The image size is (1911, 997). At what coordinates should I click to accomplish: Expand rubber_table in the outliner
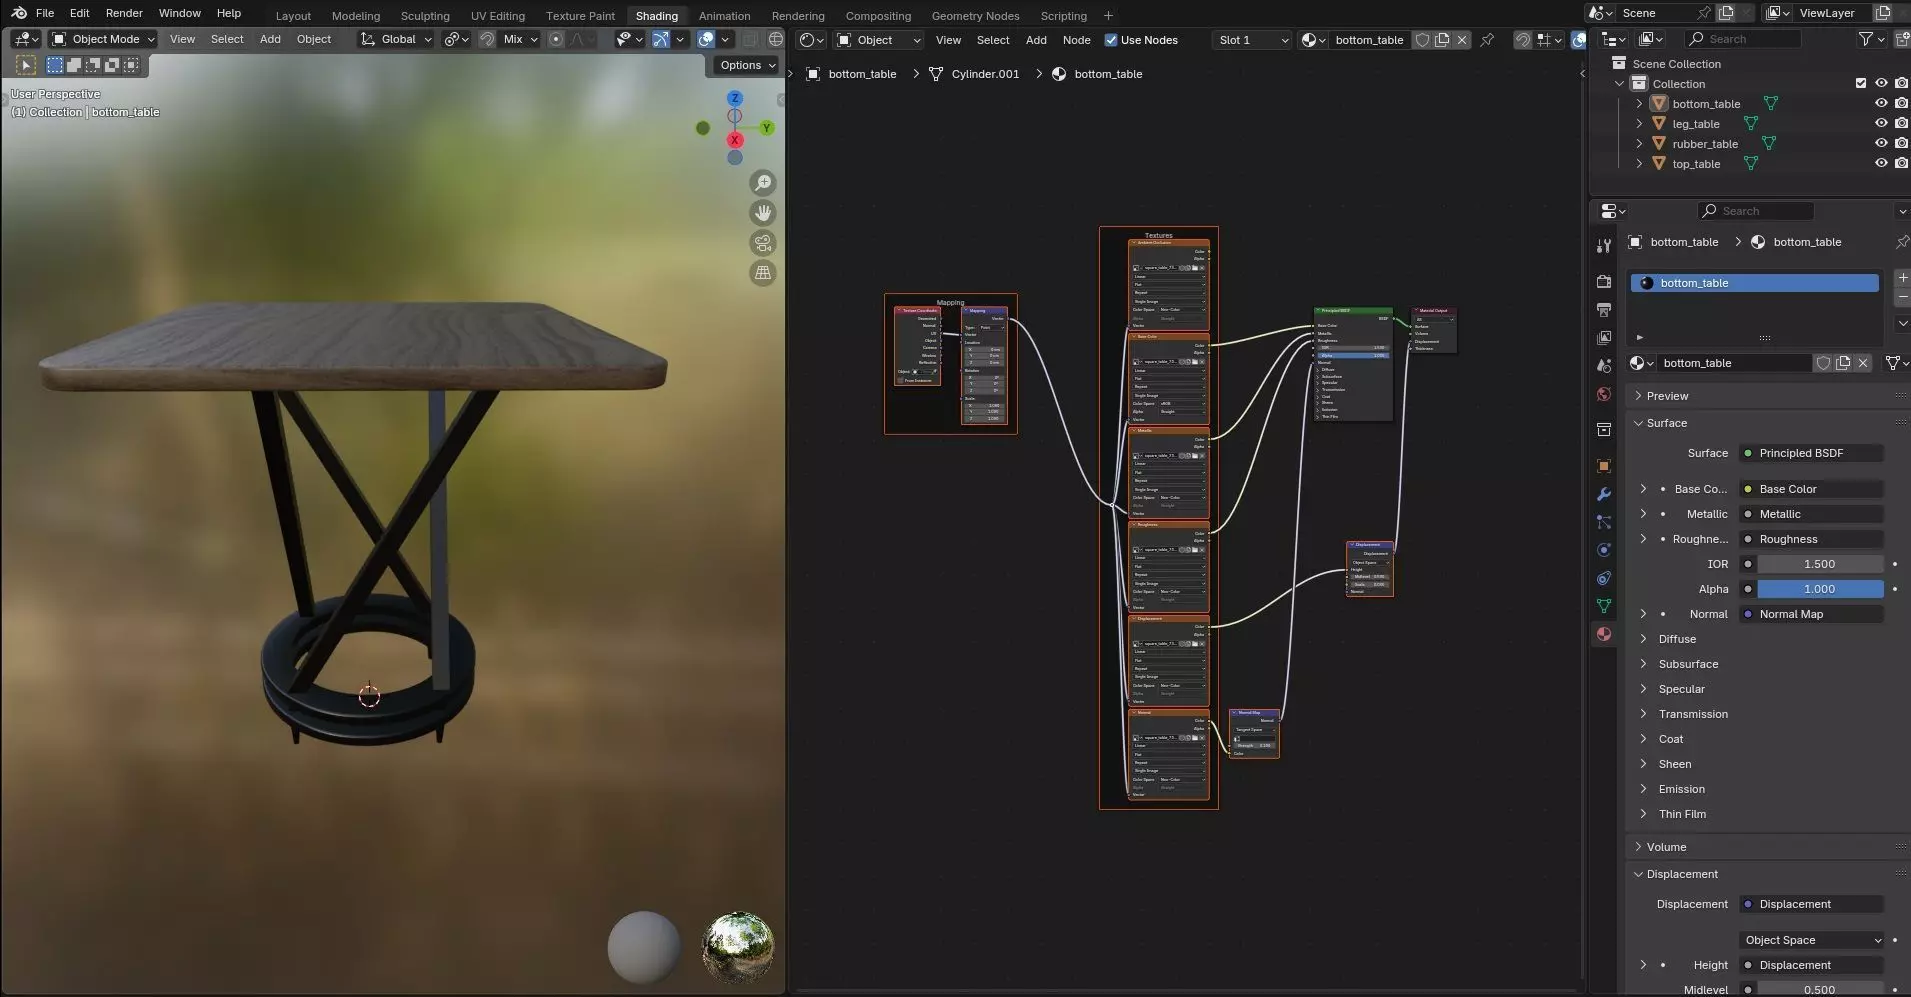[x=1639, y=144]
